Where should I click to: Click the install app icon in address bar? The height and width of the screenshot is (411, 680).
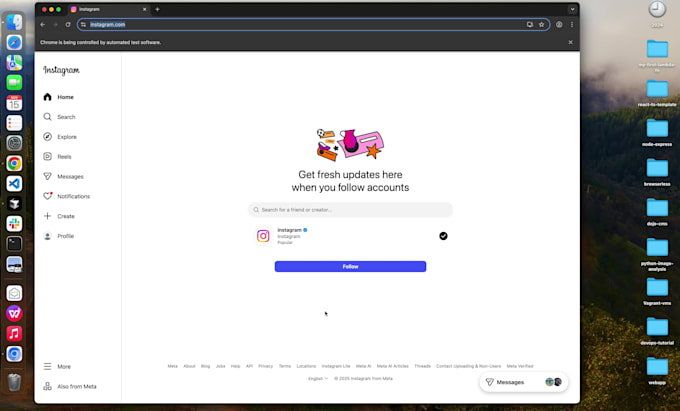click(530, 25)
